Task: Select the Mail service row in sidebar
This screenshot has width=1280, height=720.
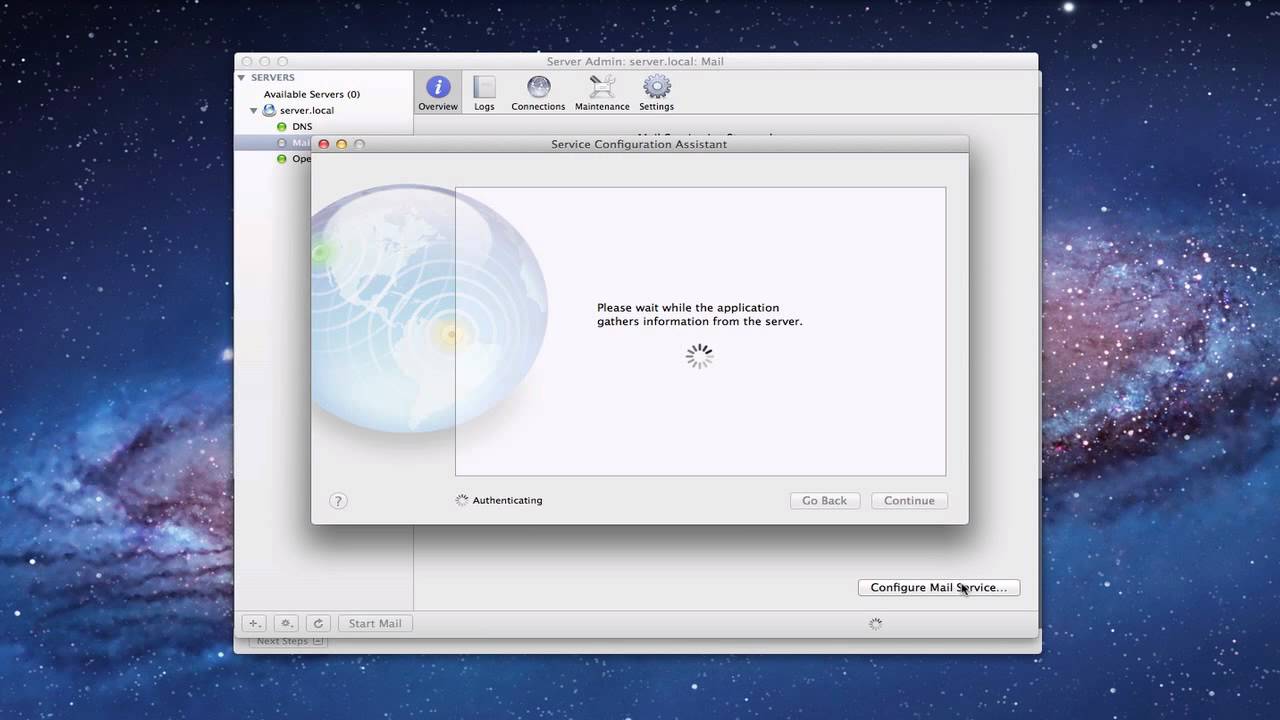Action: click(x=273, y=143)
